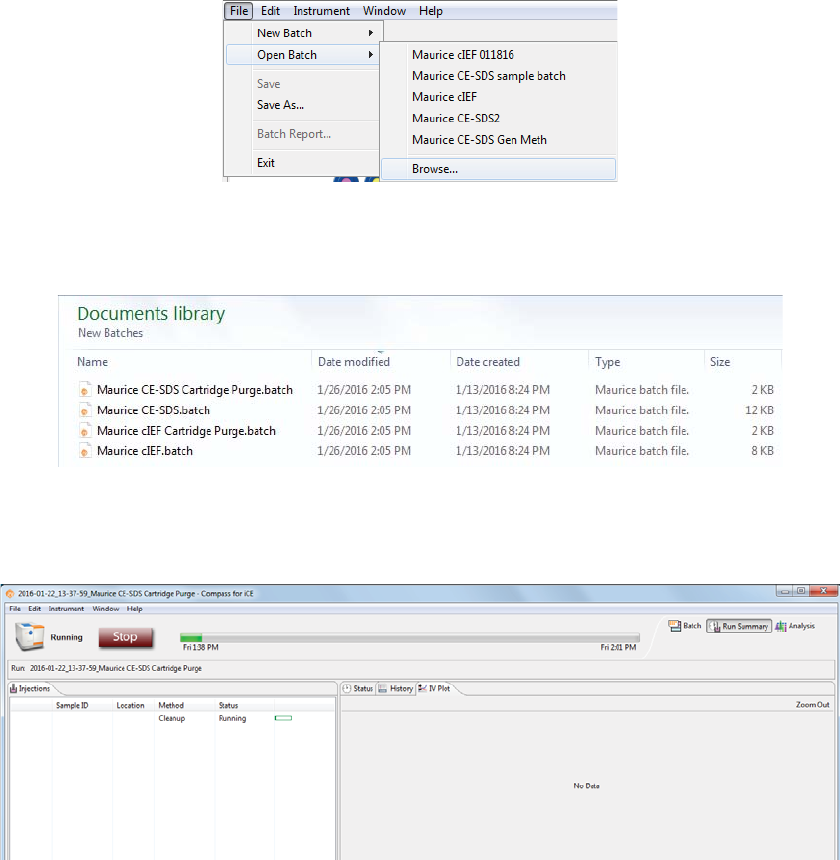Sort files by the Type column header
Viewport: 840px width, 860px height.
[608, 362]
